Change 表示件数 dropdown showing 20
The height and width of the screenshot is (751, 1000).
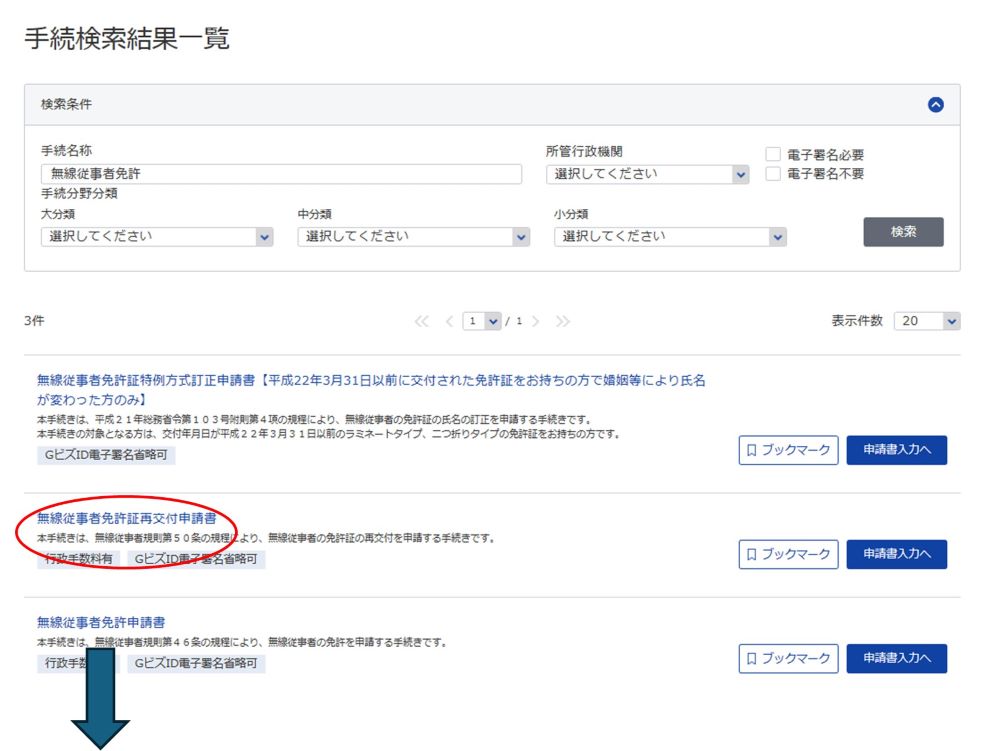(926, 321)
